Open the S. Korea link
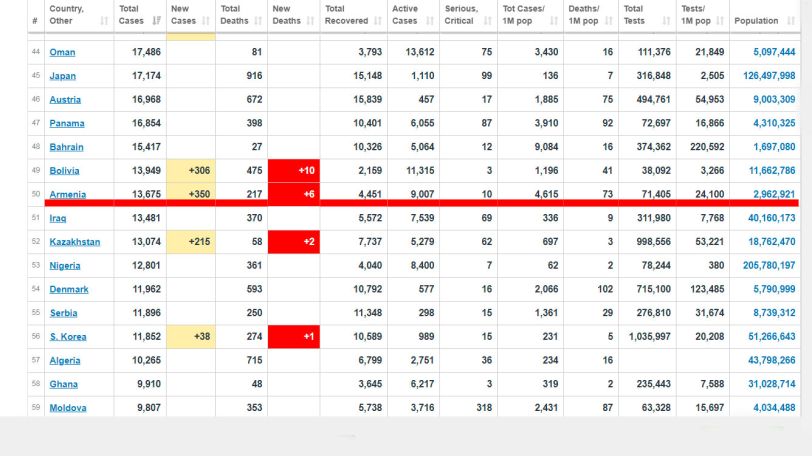This screenshot has height=456, width=812. [68, 337]
